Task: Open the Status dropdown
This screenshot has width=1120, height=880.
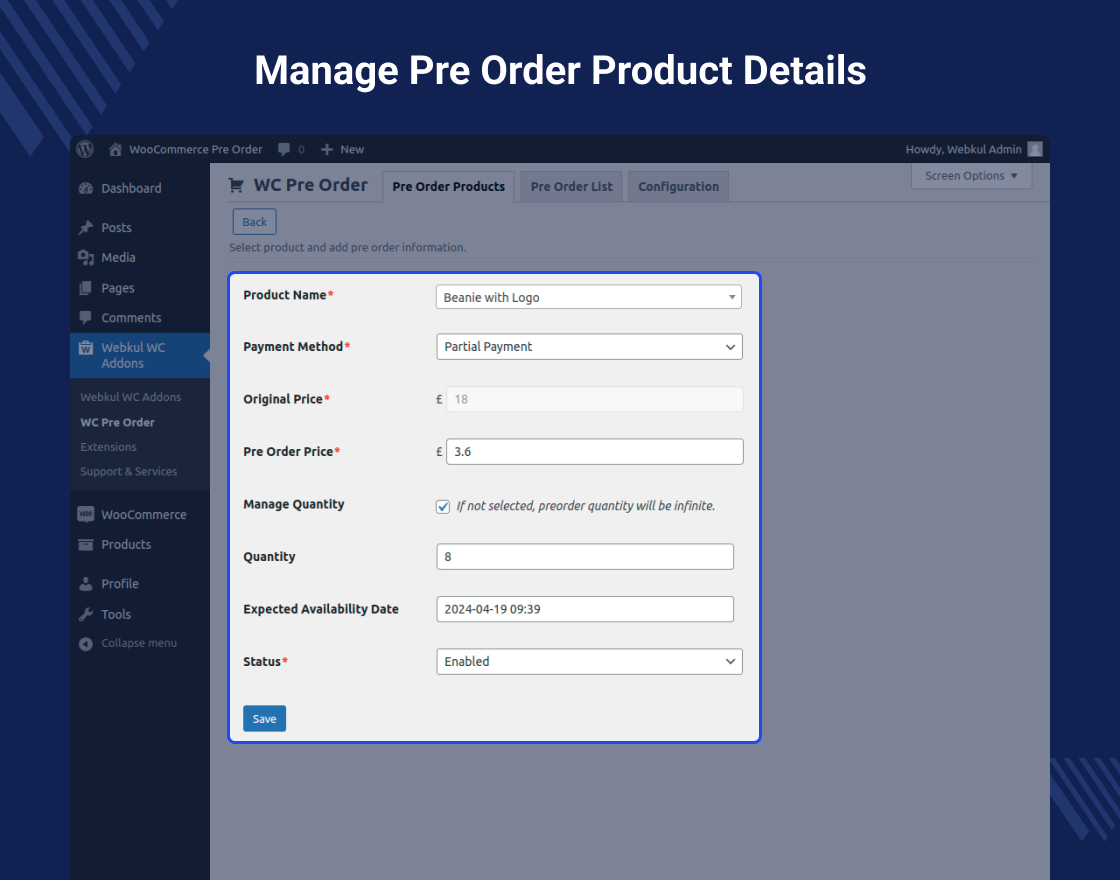Action: click(x=589, y=661)
